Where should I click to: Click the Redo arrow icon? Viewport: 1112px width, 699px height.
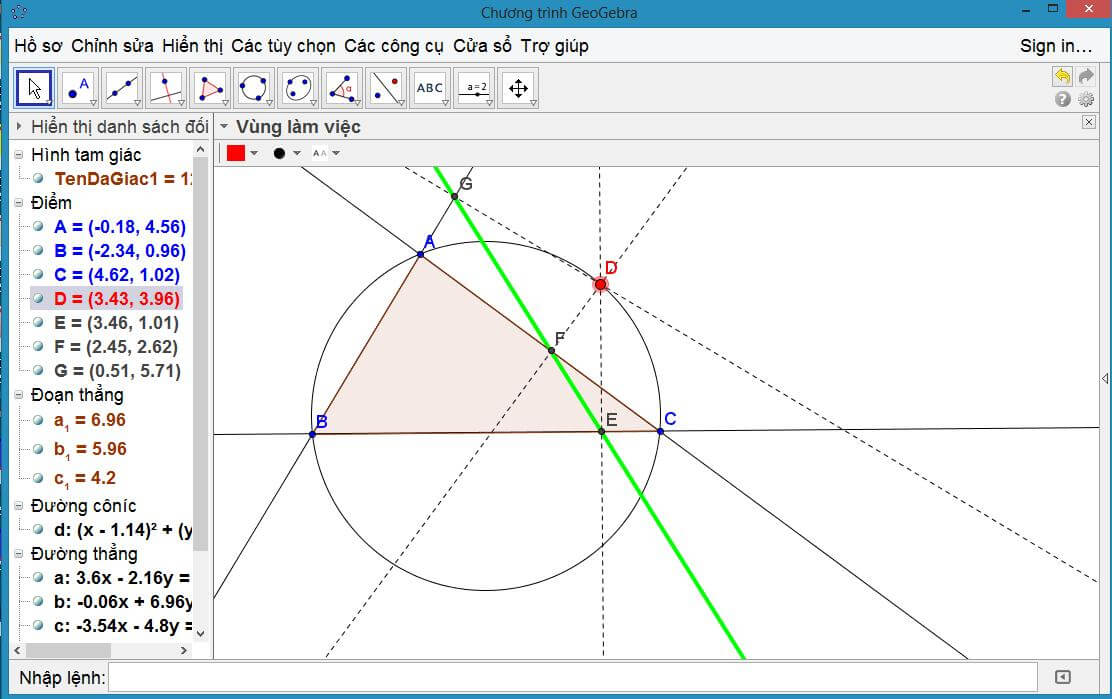1086,76
